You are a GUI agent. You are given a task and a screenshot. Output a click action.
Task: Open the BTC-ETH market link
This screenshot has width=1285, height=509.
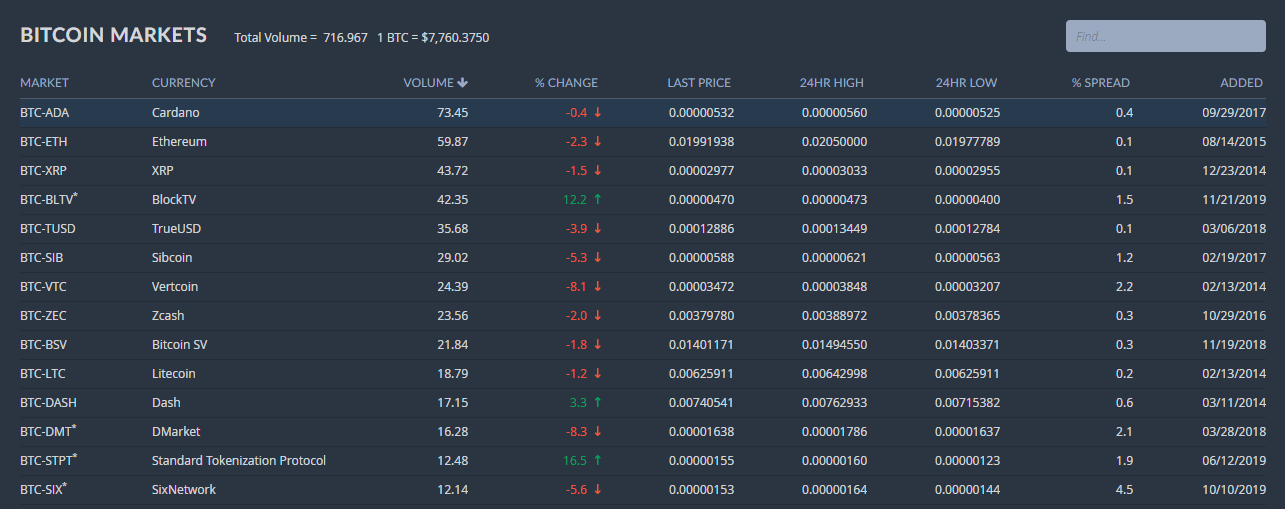click(43, 142)
